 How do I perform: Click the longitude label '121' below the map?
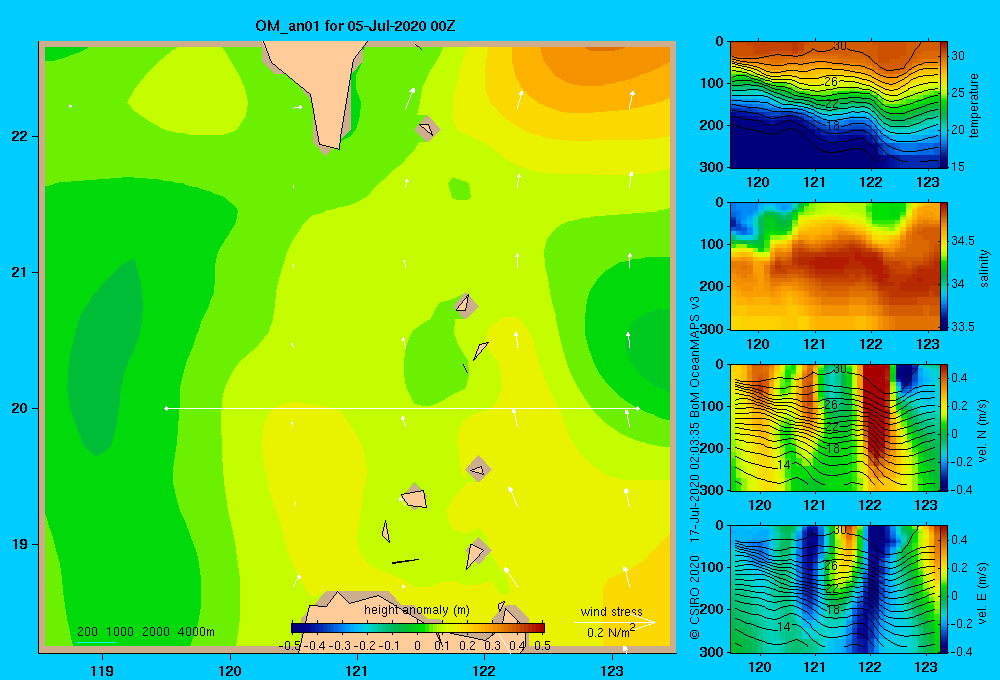pyautogui.click(x=357, y=670)
